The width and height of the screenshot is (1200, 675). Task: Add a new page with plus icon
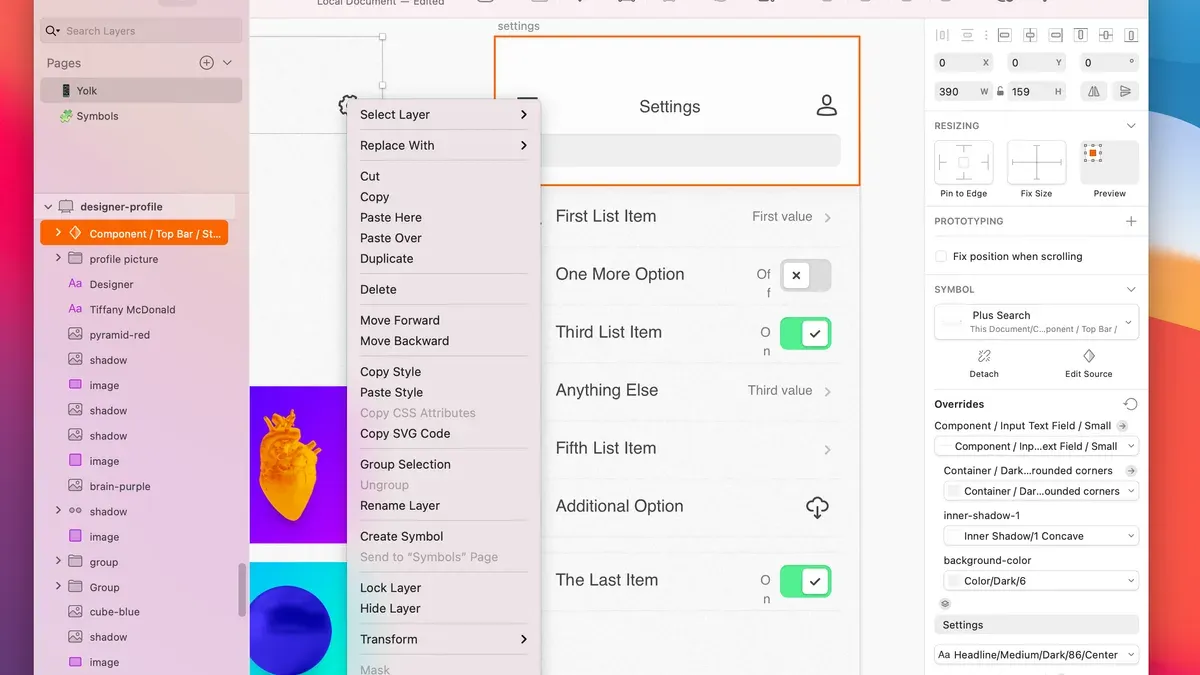point(207,63)
